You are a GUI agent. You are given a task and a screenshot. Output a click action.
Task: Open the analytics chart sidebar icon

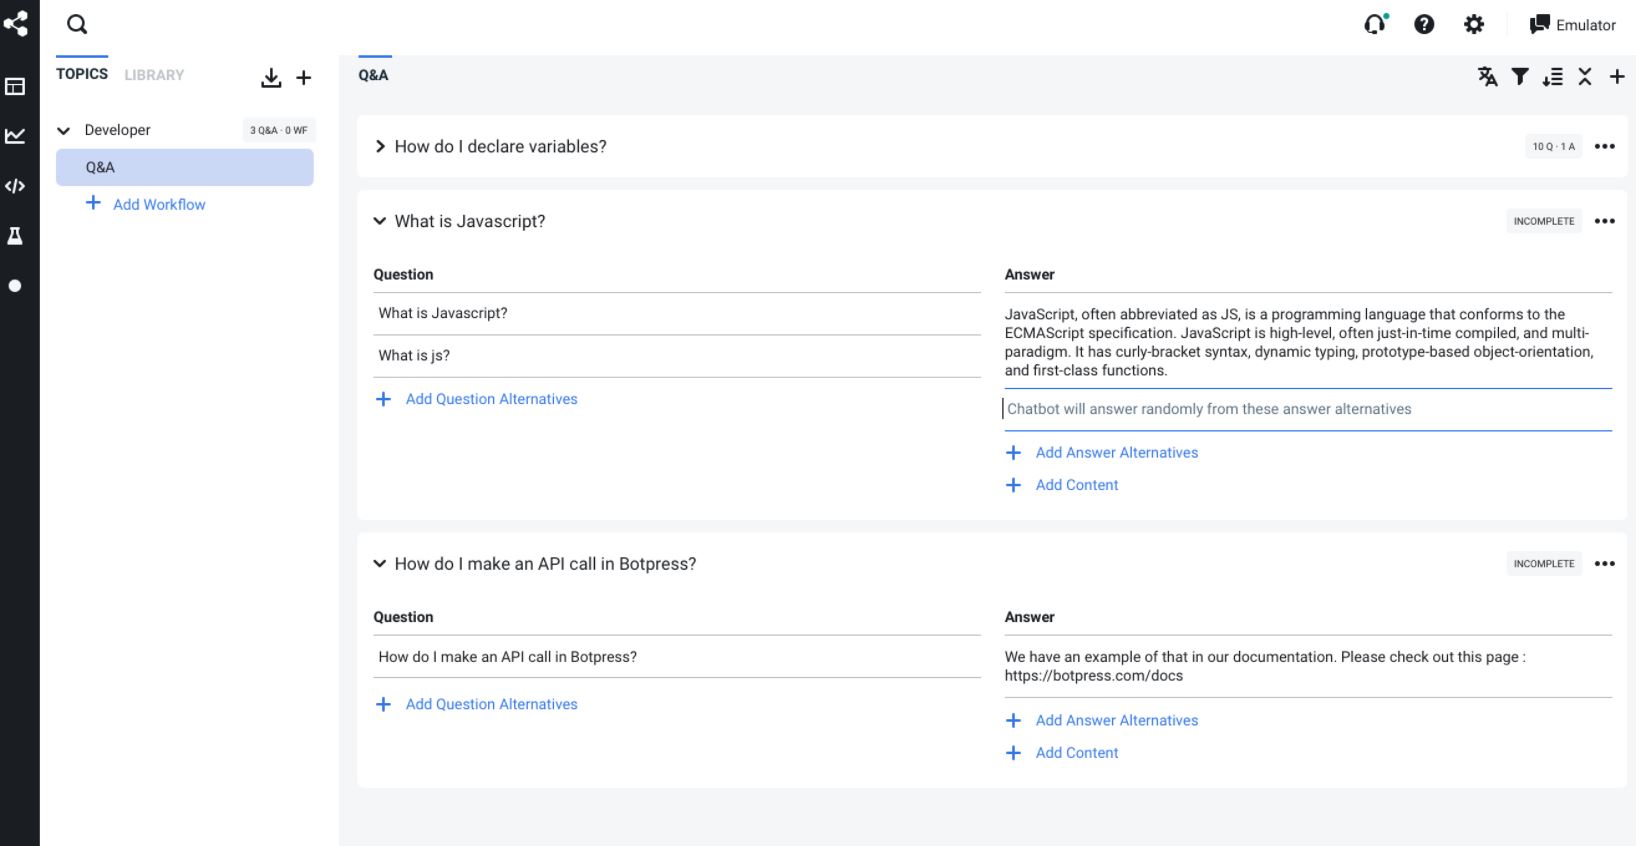(15, 136)
